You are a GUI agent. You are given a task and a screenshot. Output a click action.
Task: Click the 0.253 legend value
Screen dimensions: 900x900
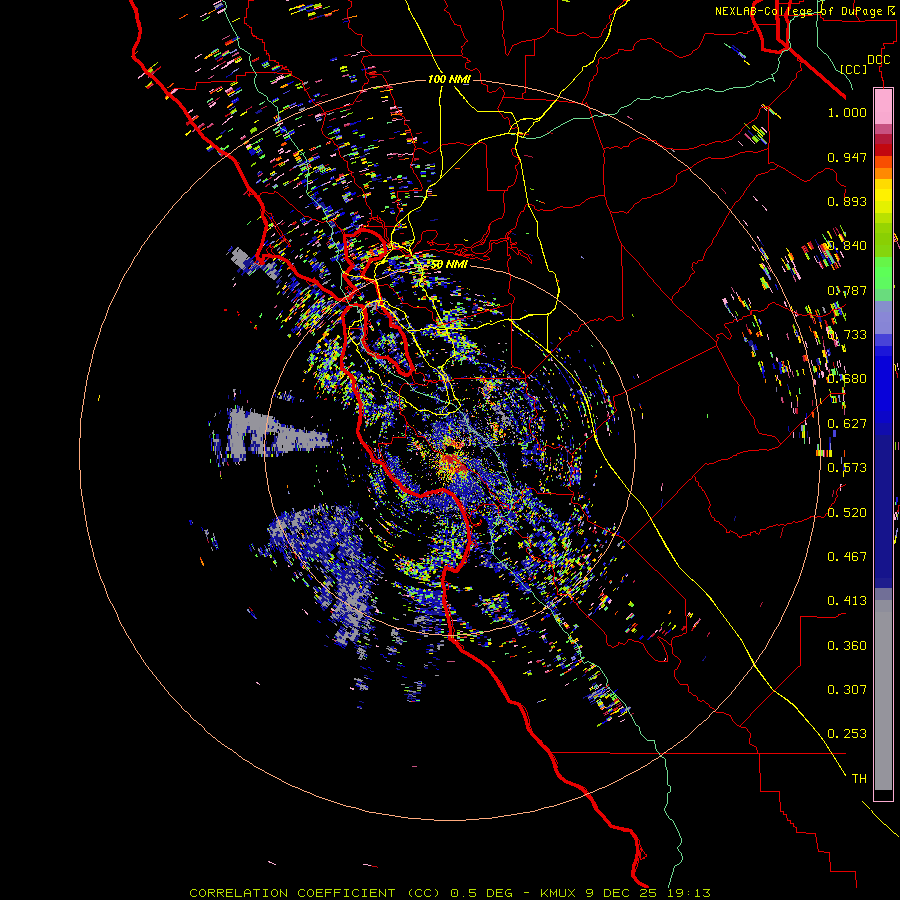click(847, 734)
